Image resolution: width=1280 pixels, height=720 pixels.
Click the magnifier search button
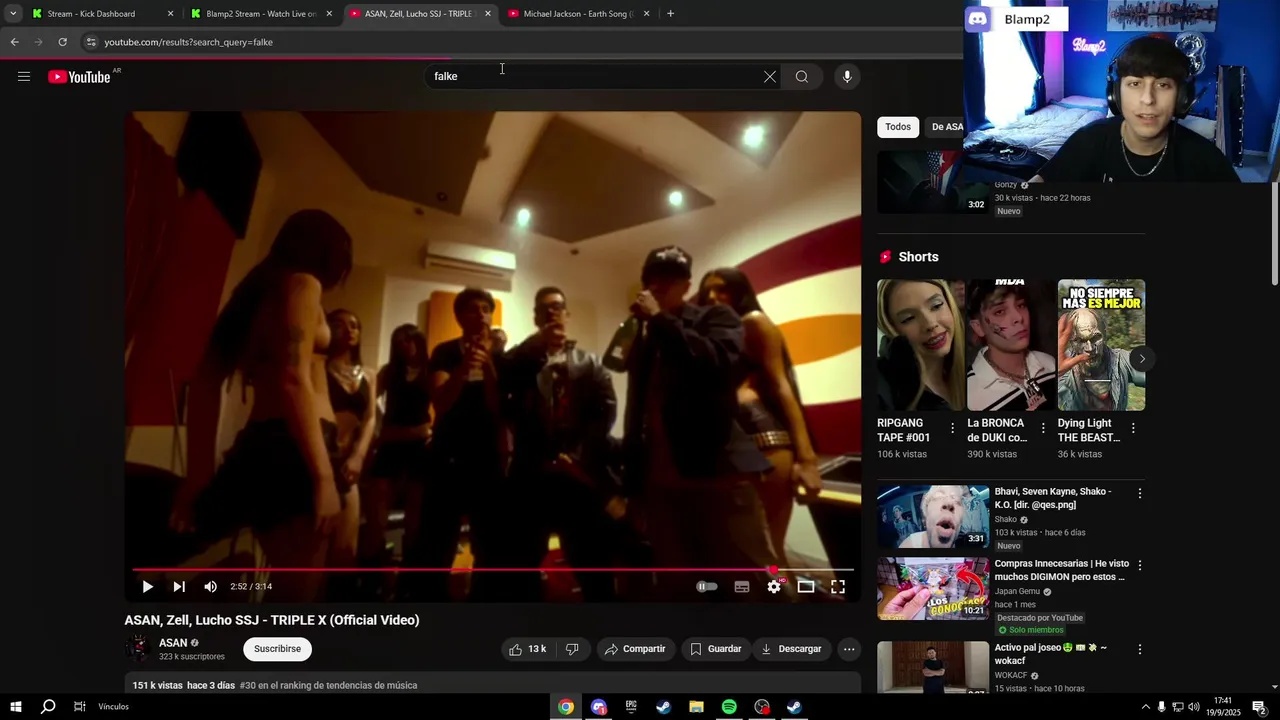pos(802,76)
